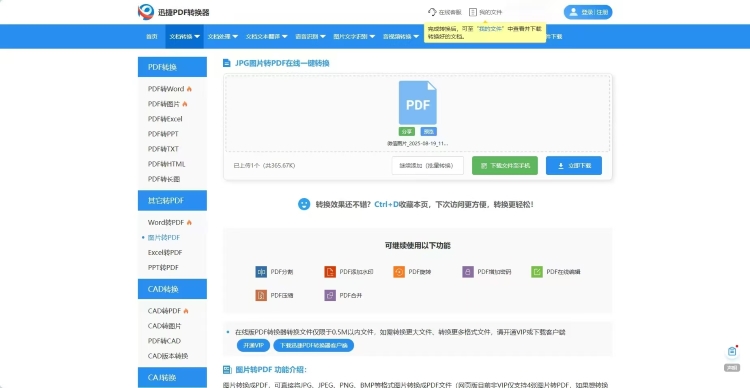Click the page title document icon
Viewport: 750px width, 388px height.
pos(227,63)
